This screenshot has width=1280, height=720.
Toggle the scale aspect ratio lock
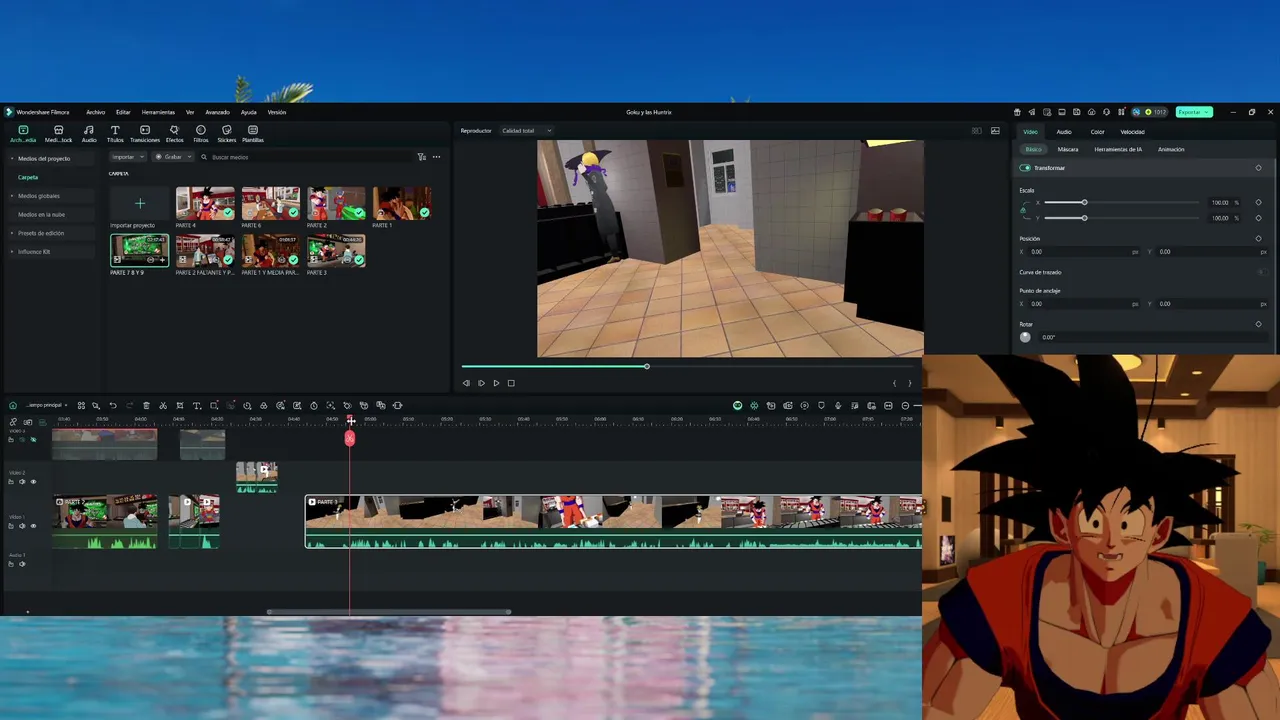point(1023,210)
